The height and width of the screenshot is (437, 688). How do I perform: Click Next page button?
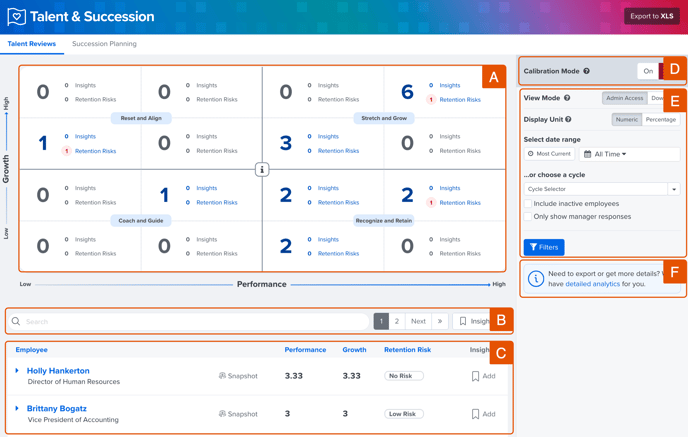click(418, 321)
